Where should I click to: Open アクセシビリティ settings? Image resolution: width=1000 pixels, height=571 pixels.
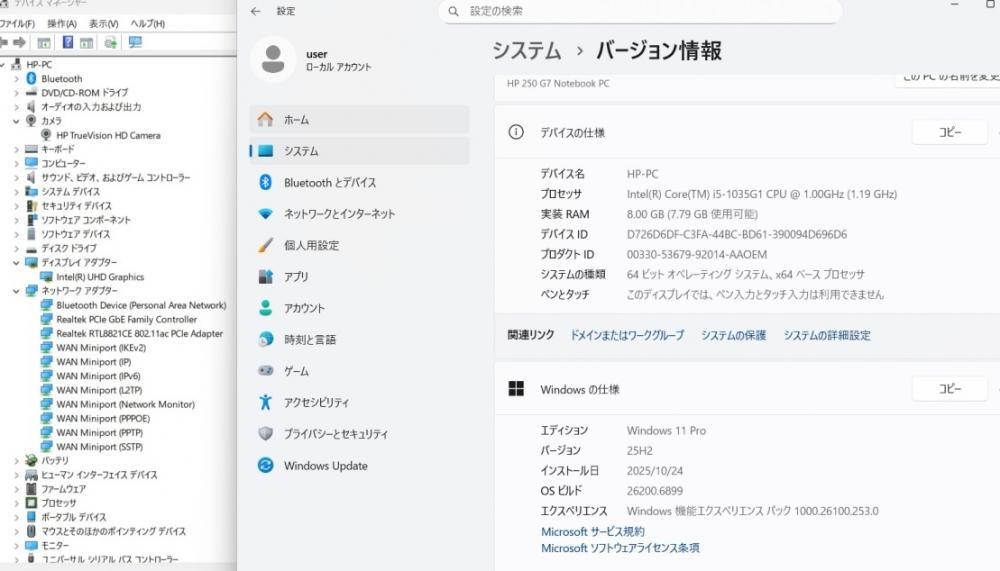(360, 403)
